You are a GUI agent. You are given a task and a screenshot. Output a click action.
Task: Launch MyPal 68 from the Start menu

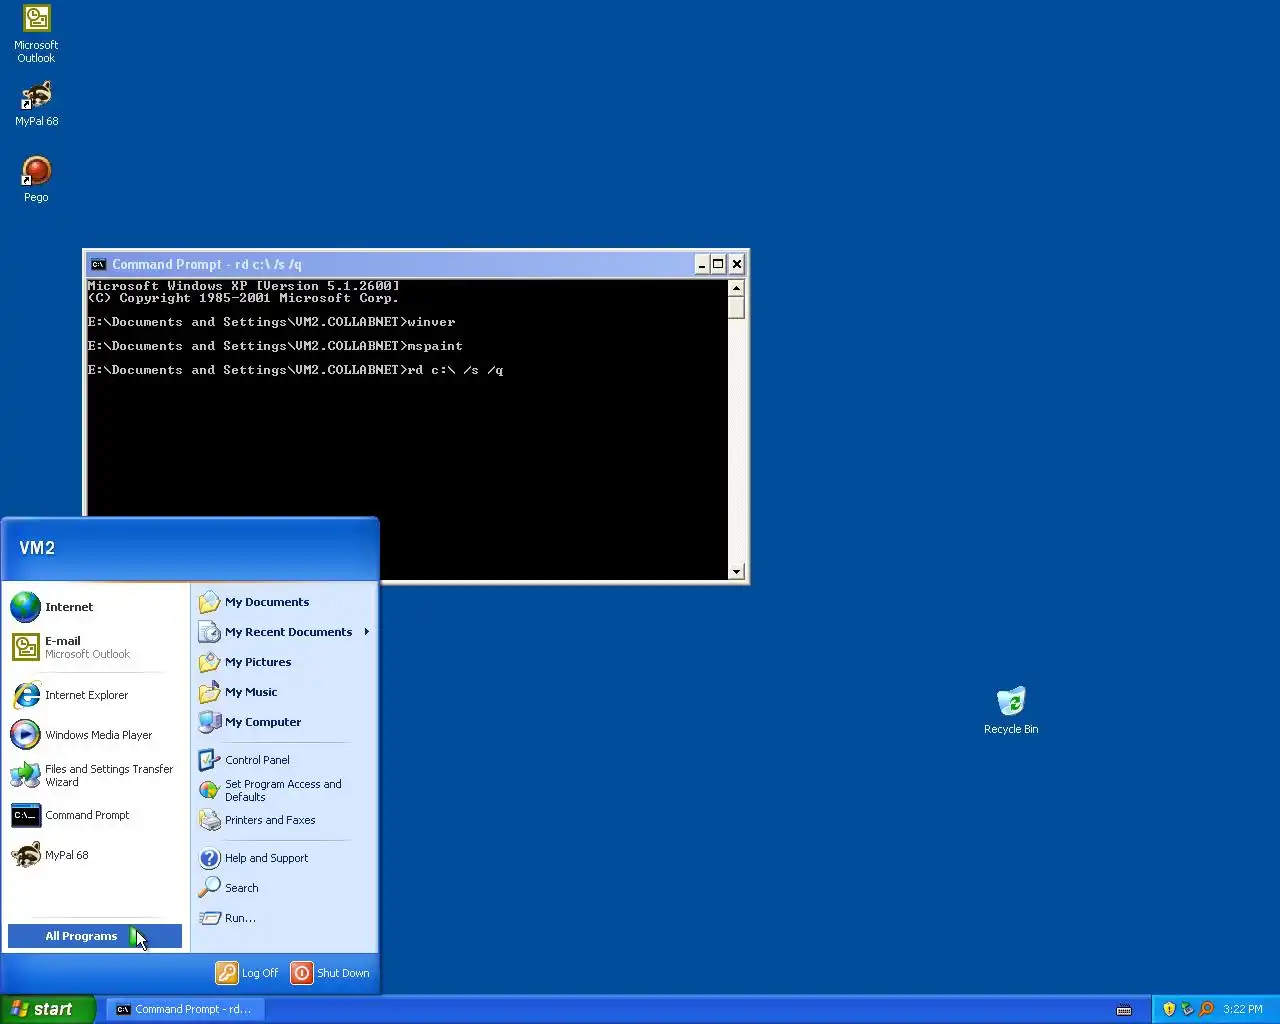[x=96, y=855]
